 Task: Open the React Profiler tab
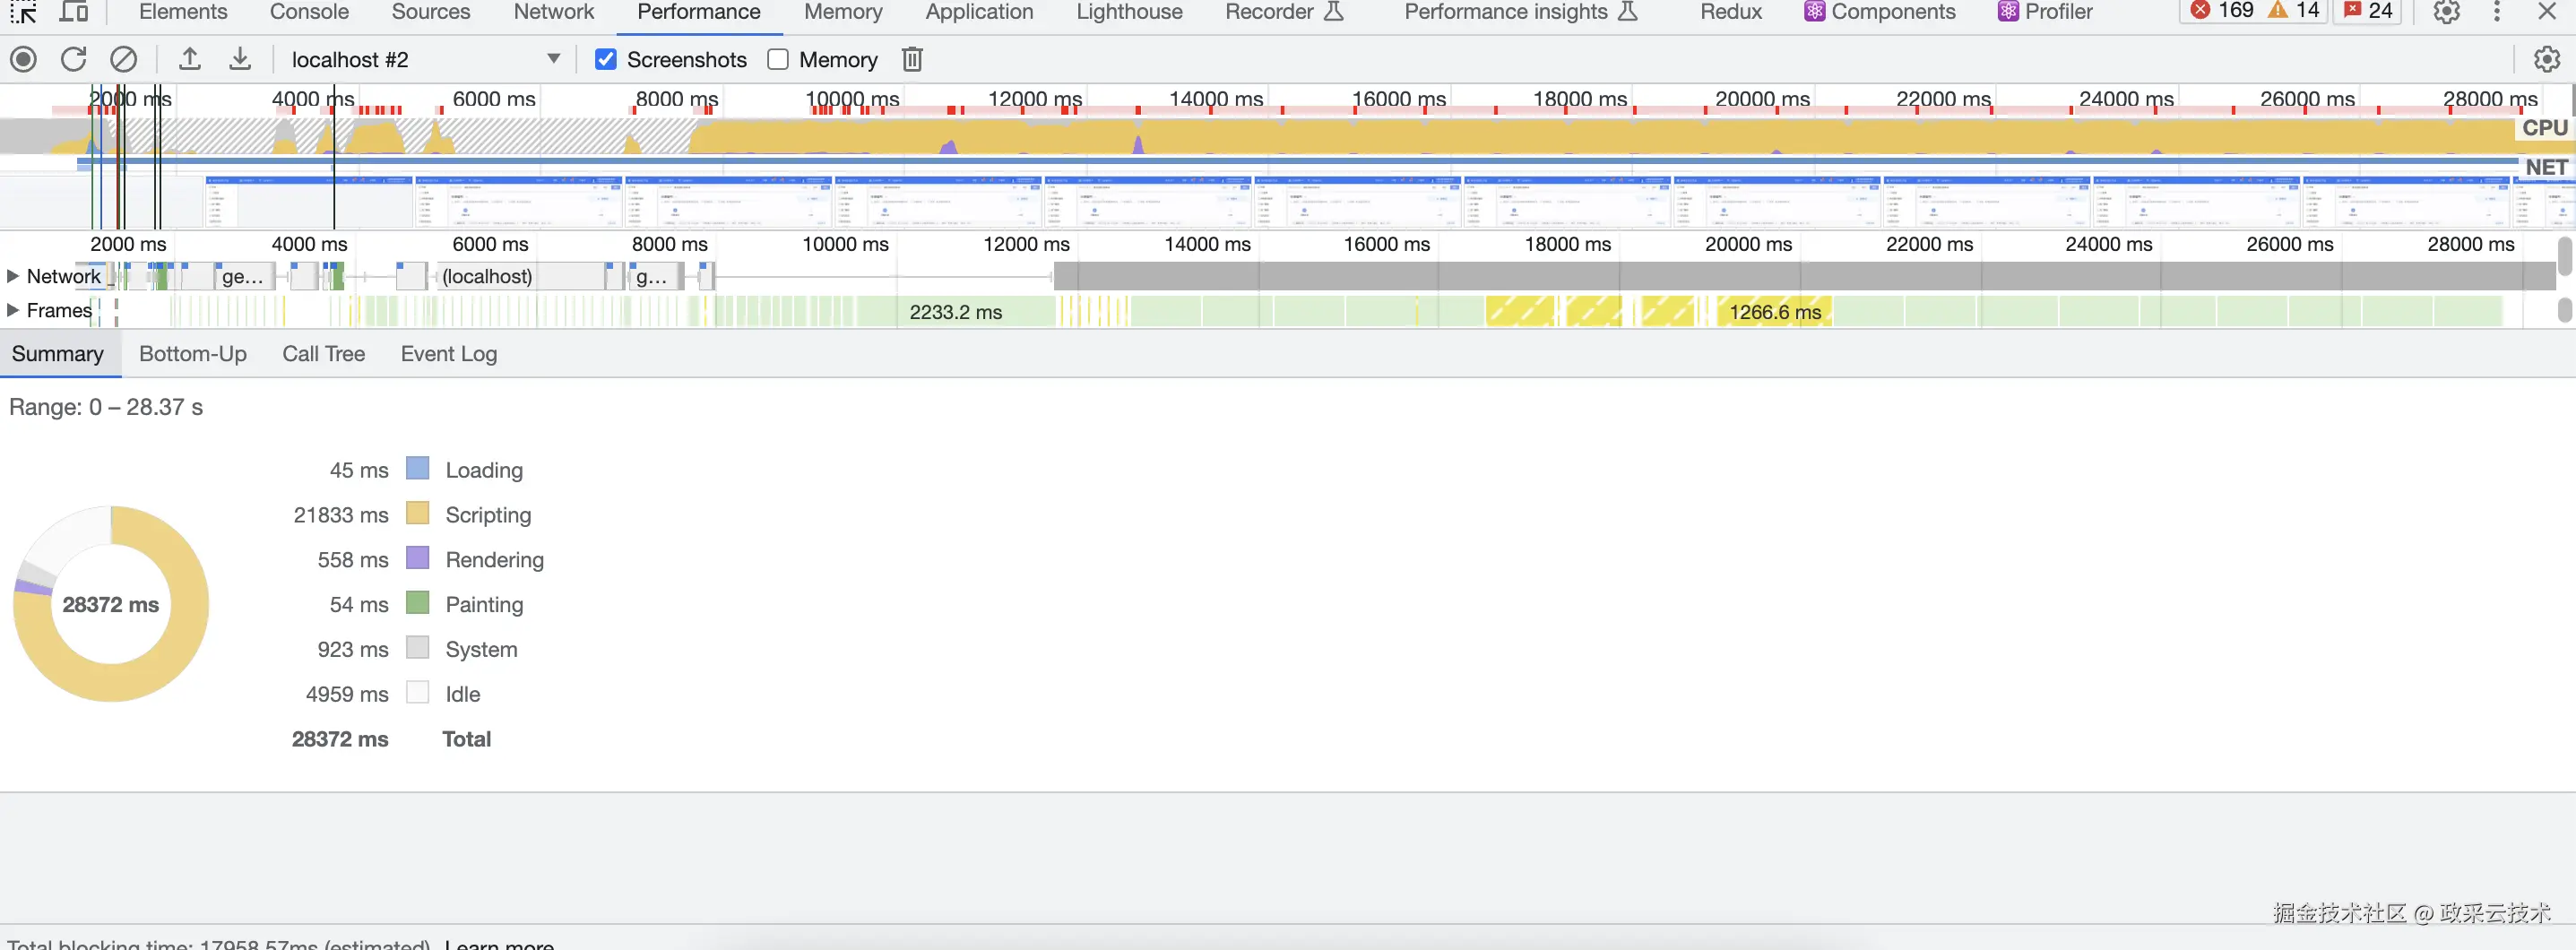[x=2045, y=12]
